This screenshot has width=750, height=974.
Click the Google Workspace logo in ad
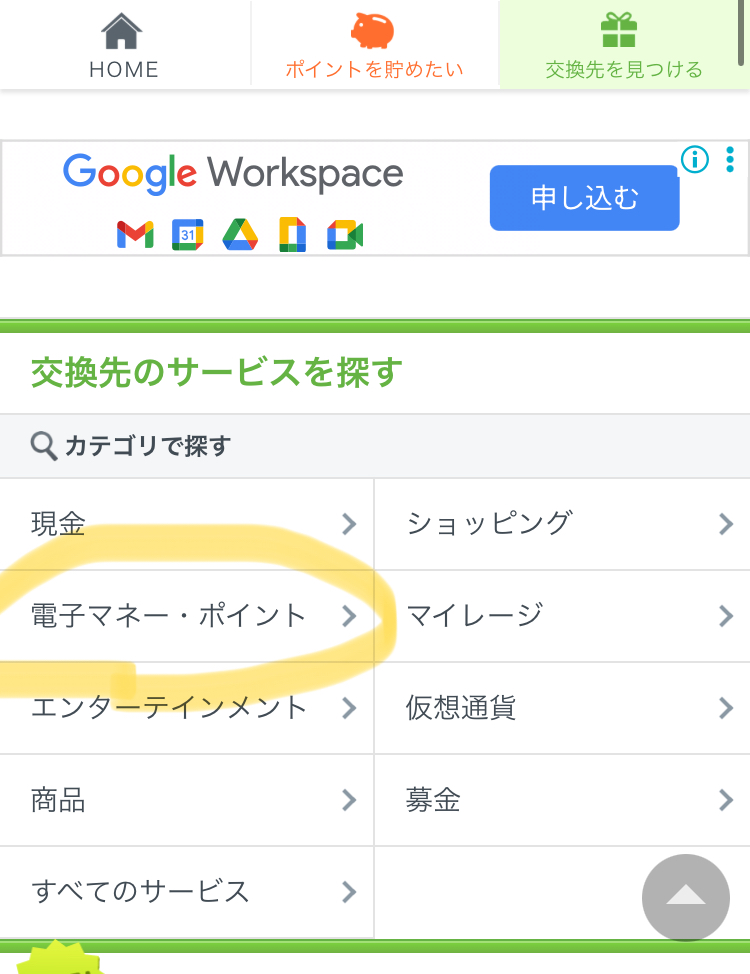pyautogui.click(x=233, y=173)
